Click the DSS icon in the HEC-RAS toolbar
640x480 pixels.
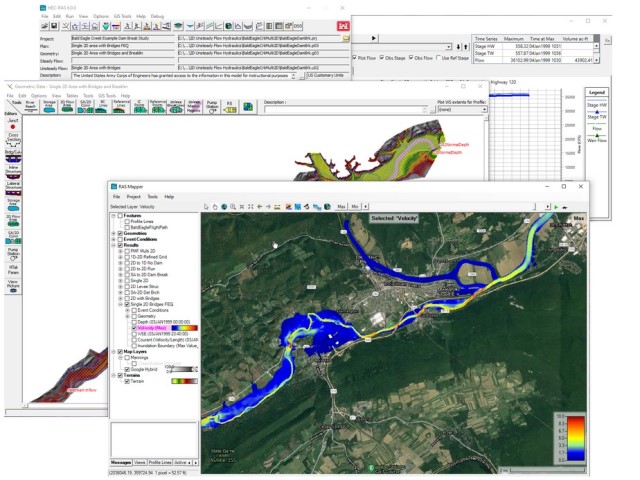coord(298,26)
